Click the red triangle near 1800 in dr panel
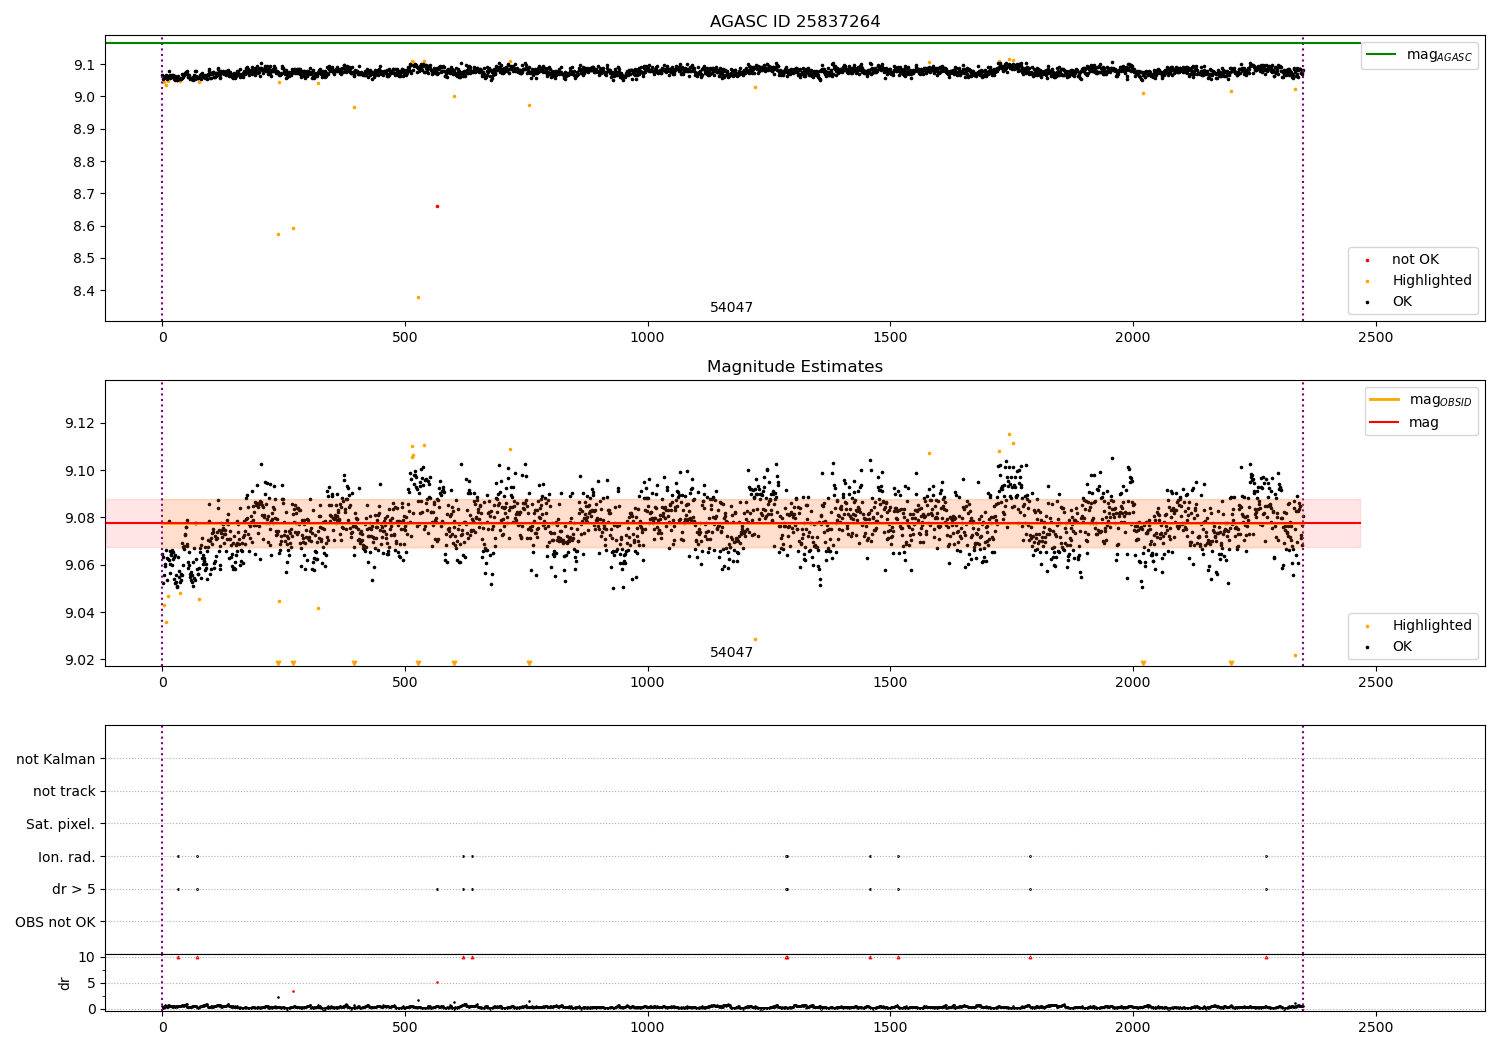The height and width of the screenshot is (1050, 1500). pos(1030,957)
